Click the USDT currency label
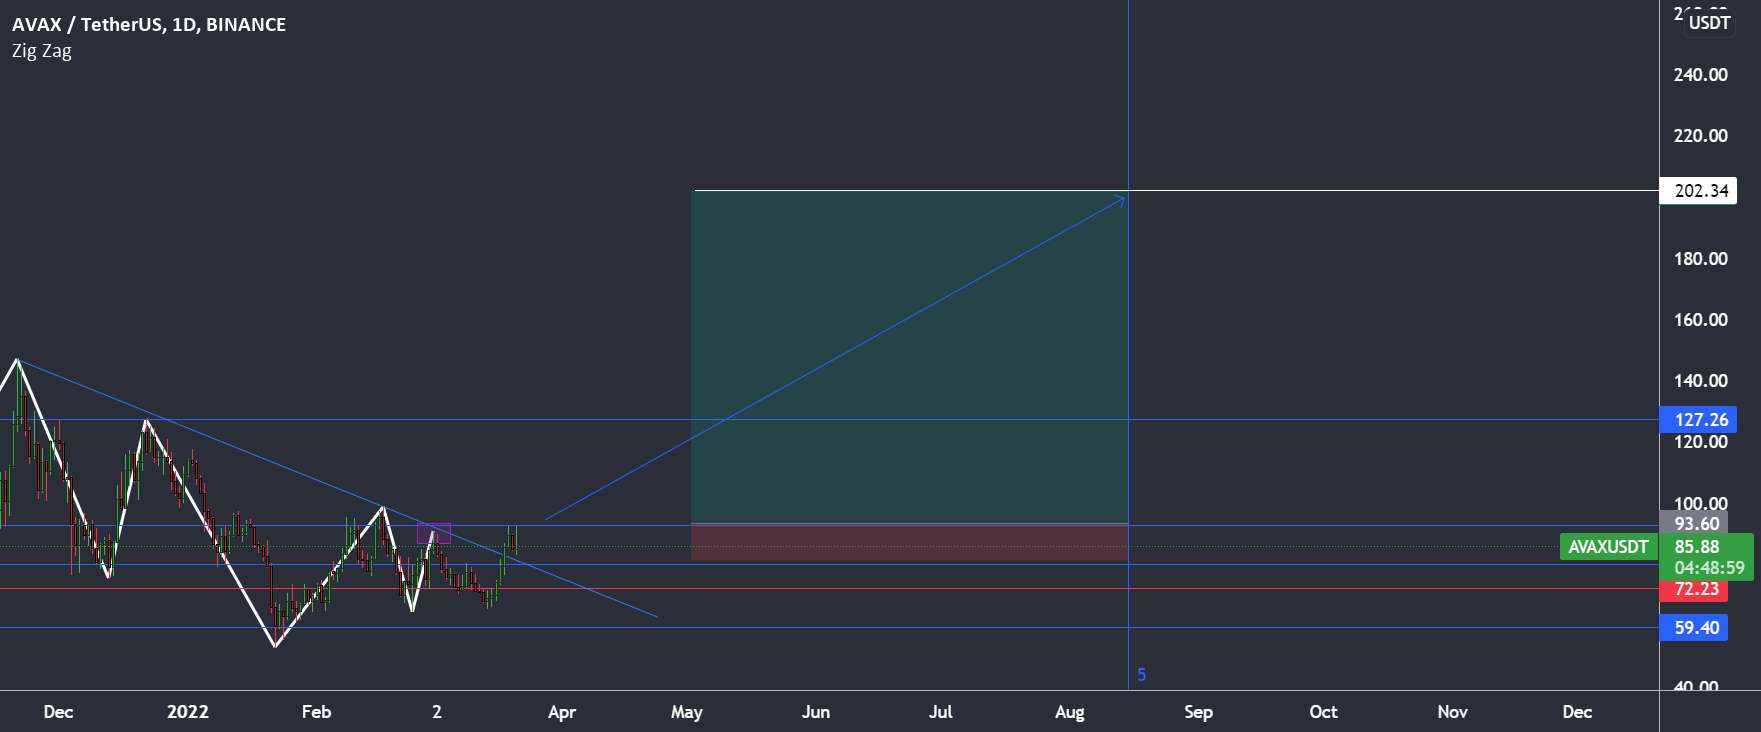The height and width of the screenshot is (732, 1761). point(1709,22)
